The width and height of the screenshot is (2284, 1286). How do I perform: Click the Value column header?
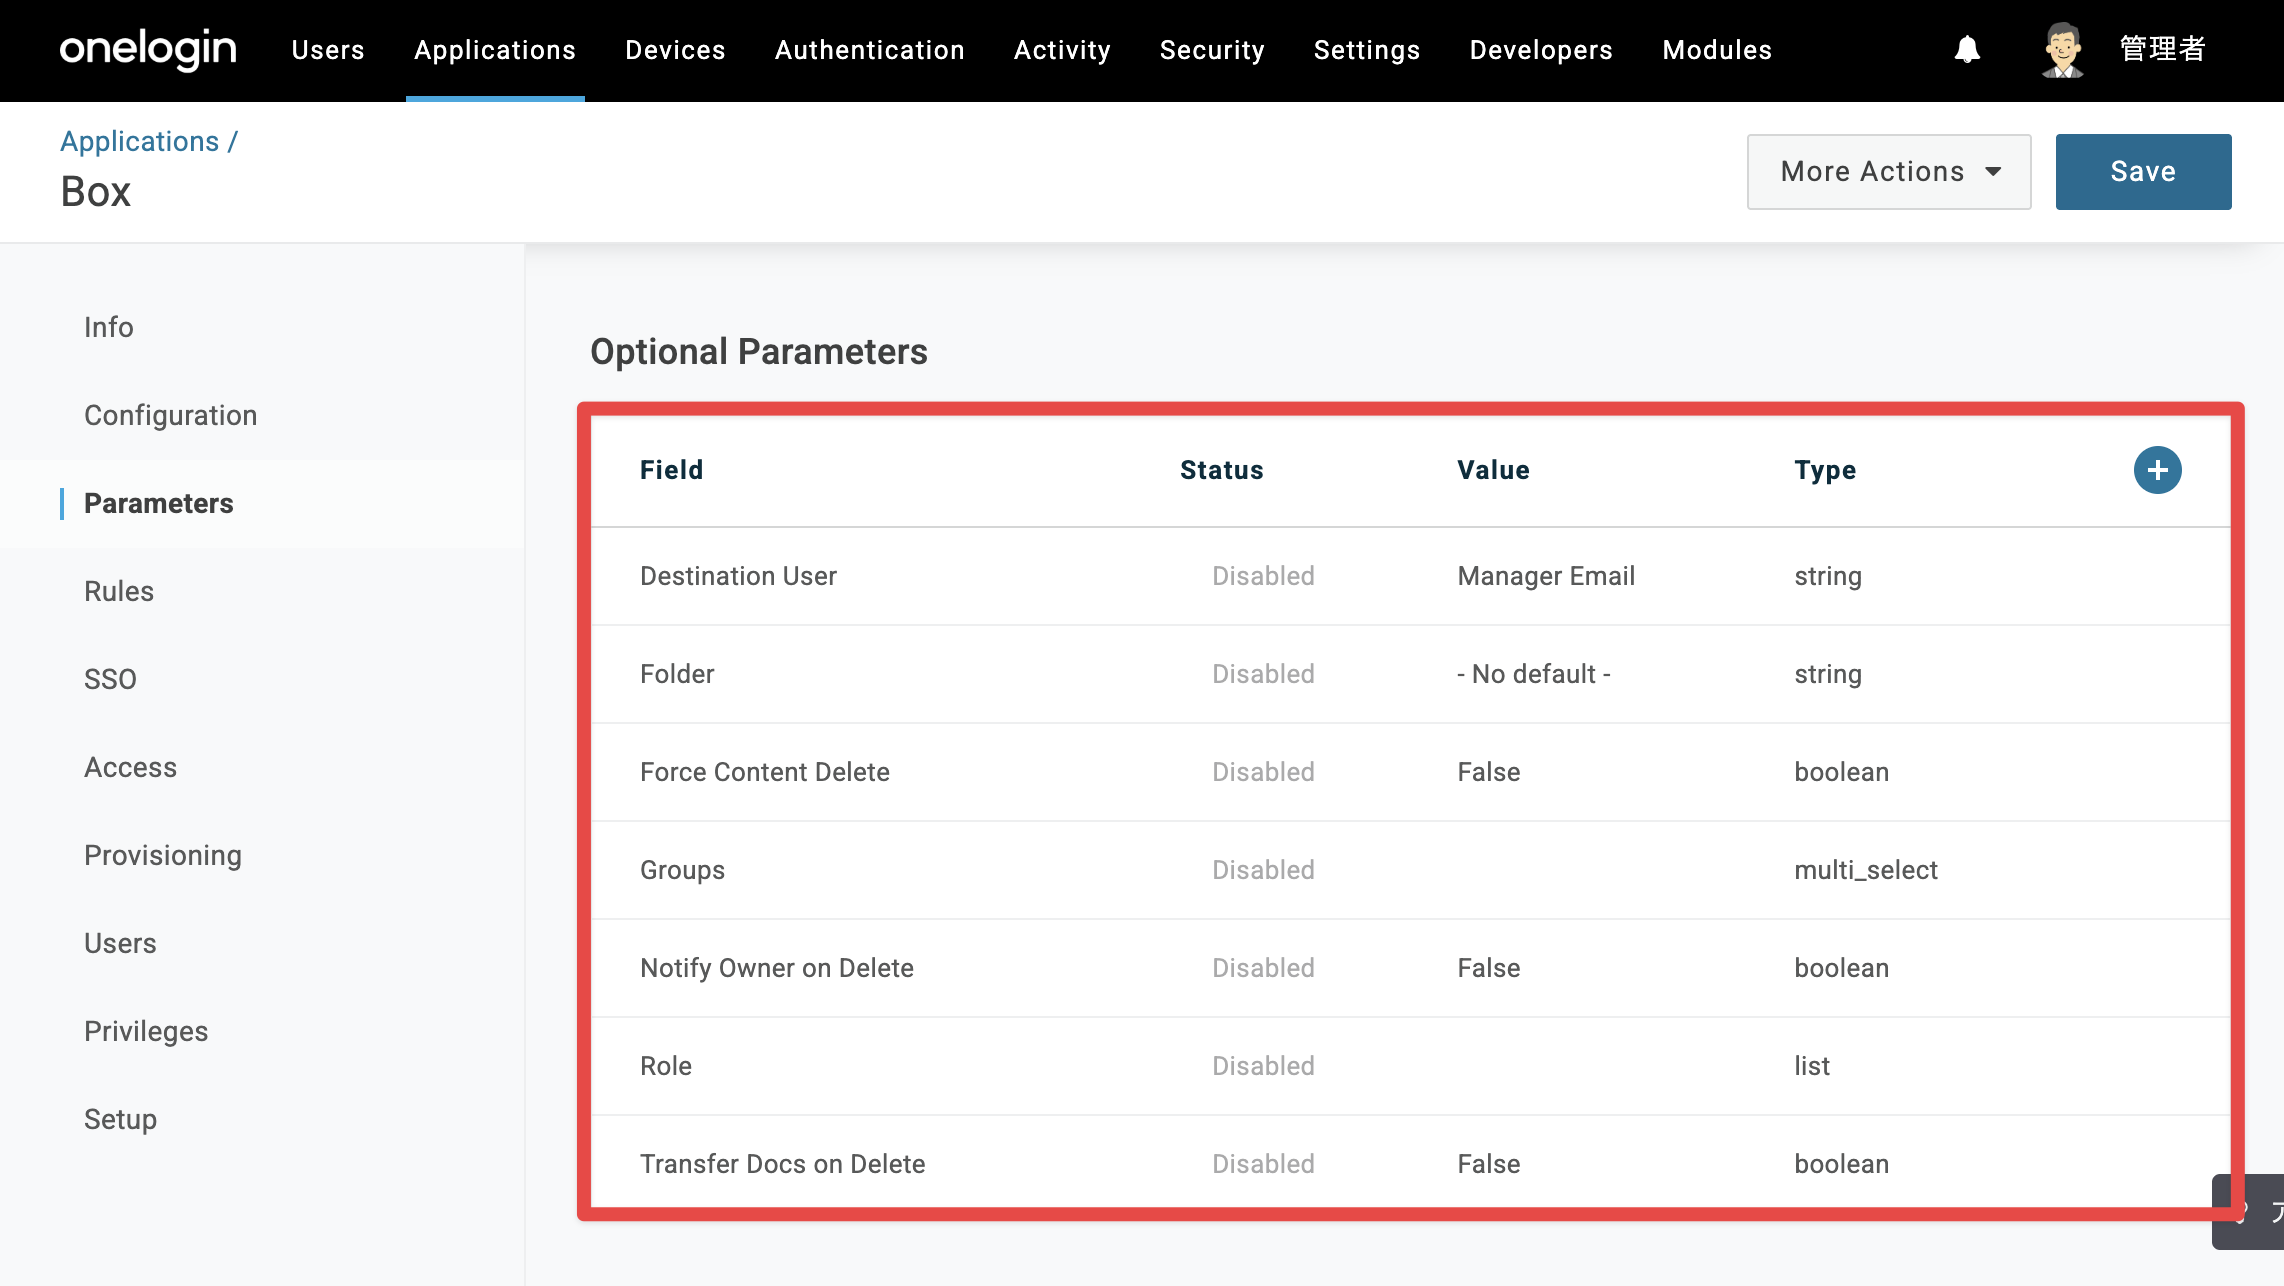click(1493, 470)
